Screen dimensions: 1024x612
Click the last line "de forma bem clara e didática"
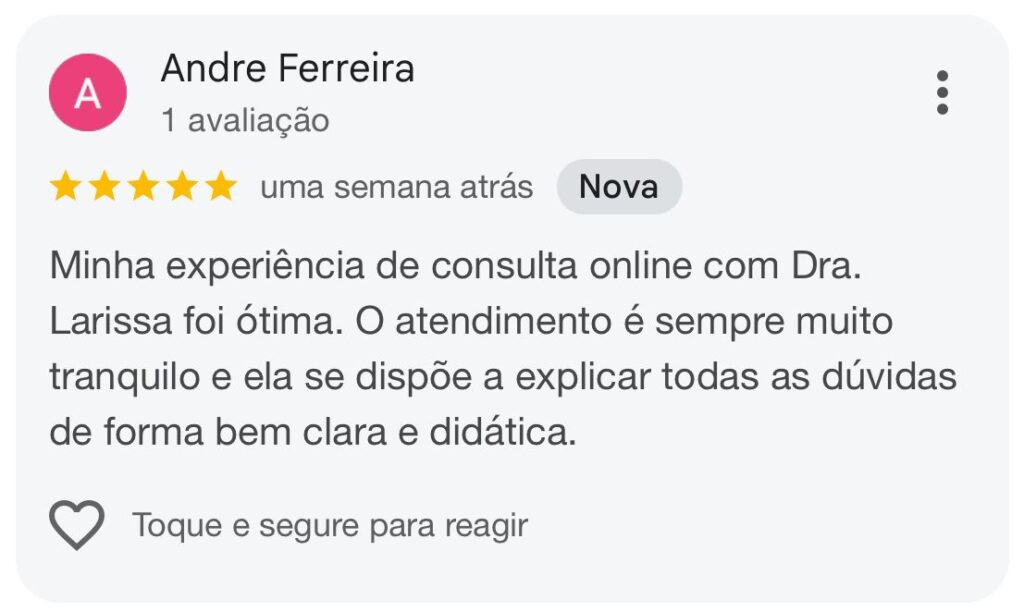[313, 433]
